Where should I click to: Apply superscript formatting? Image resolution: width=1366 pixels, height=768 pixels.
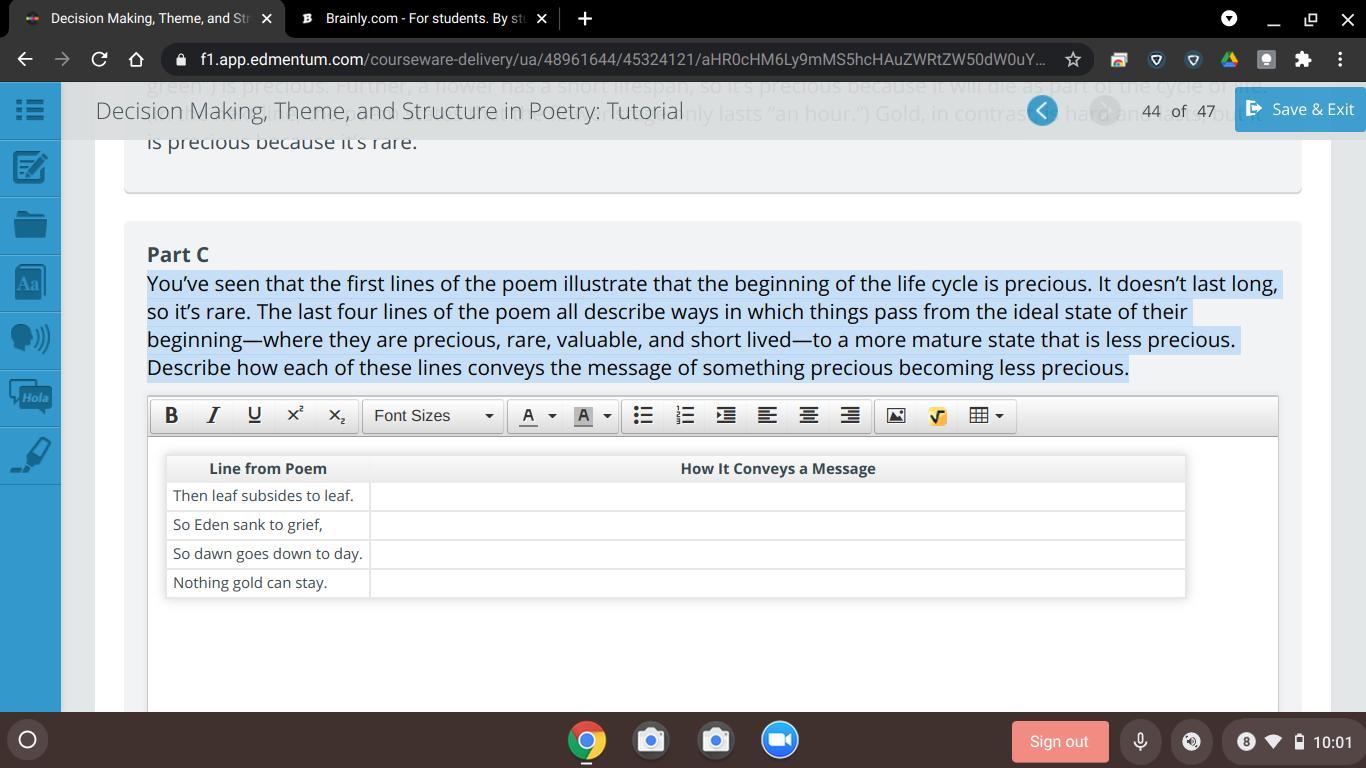(295, 416)
